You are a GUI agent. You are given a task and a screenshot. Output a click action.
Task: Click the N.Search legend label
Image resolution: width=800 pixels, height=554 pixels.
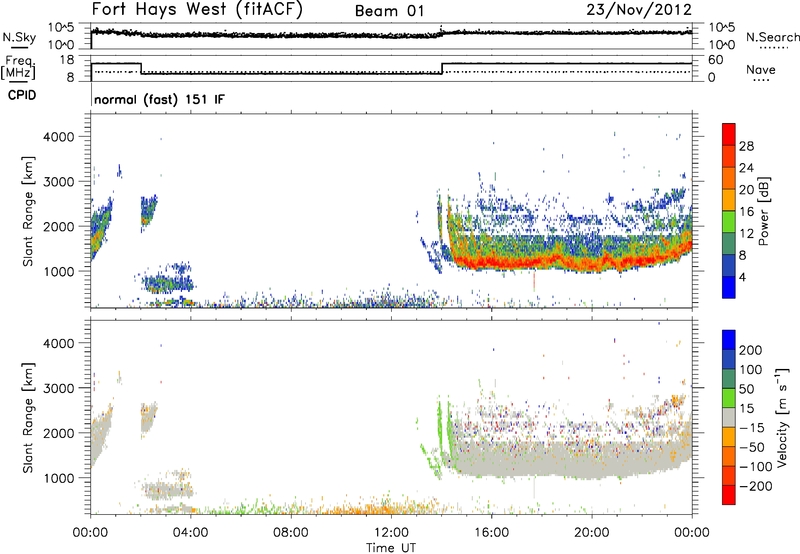pyautogui.click(x=772, y=37)
